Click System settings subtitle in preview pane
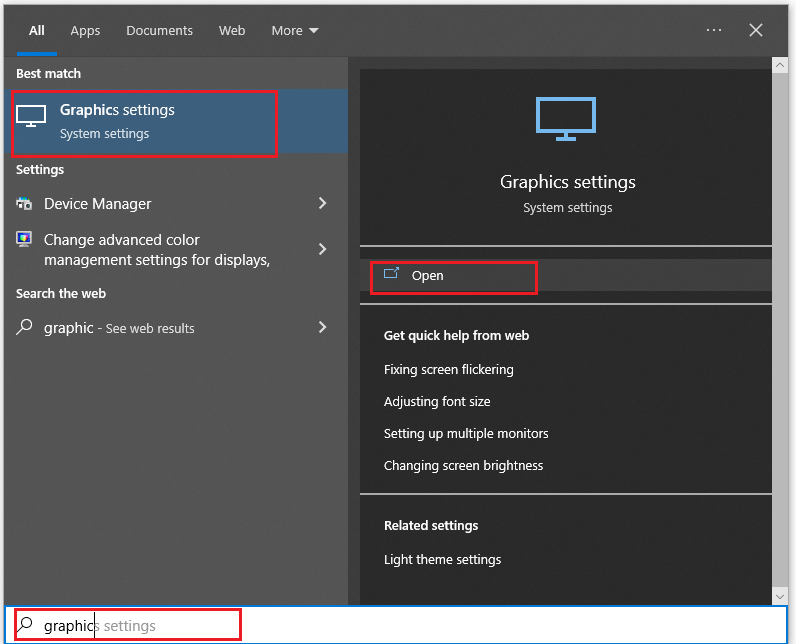 click(568, 208)
